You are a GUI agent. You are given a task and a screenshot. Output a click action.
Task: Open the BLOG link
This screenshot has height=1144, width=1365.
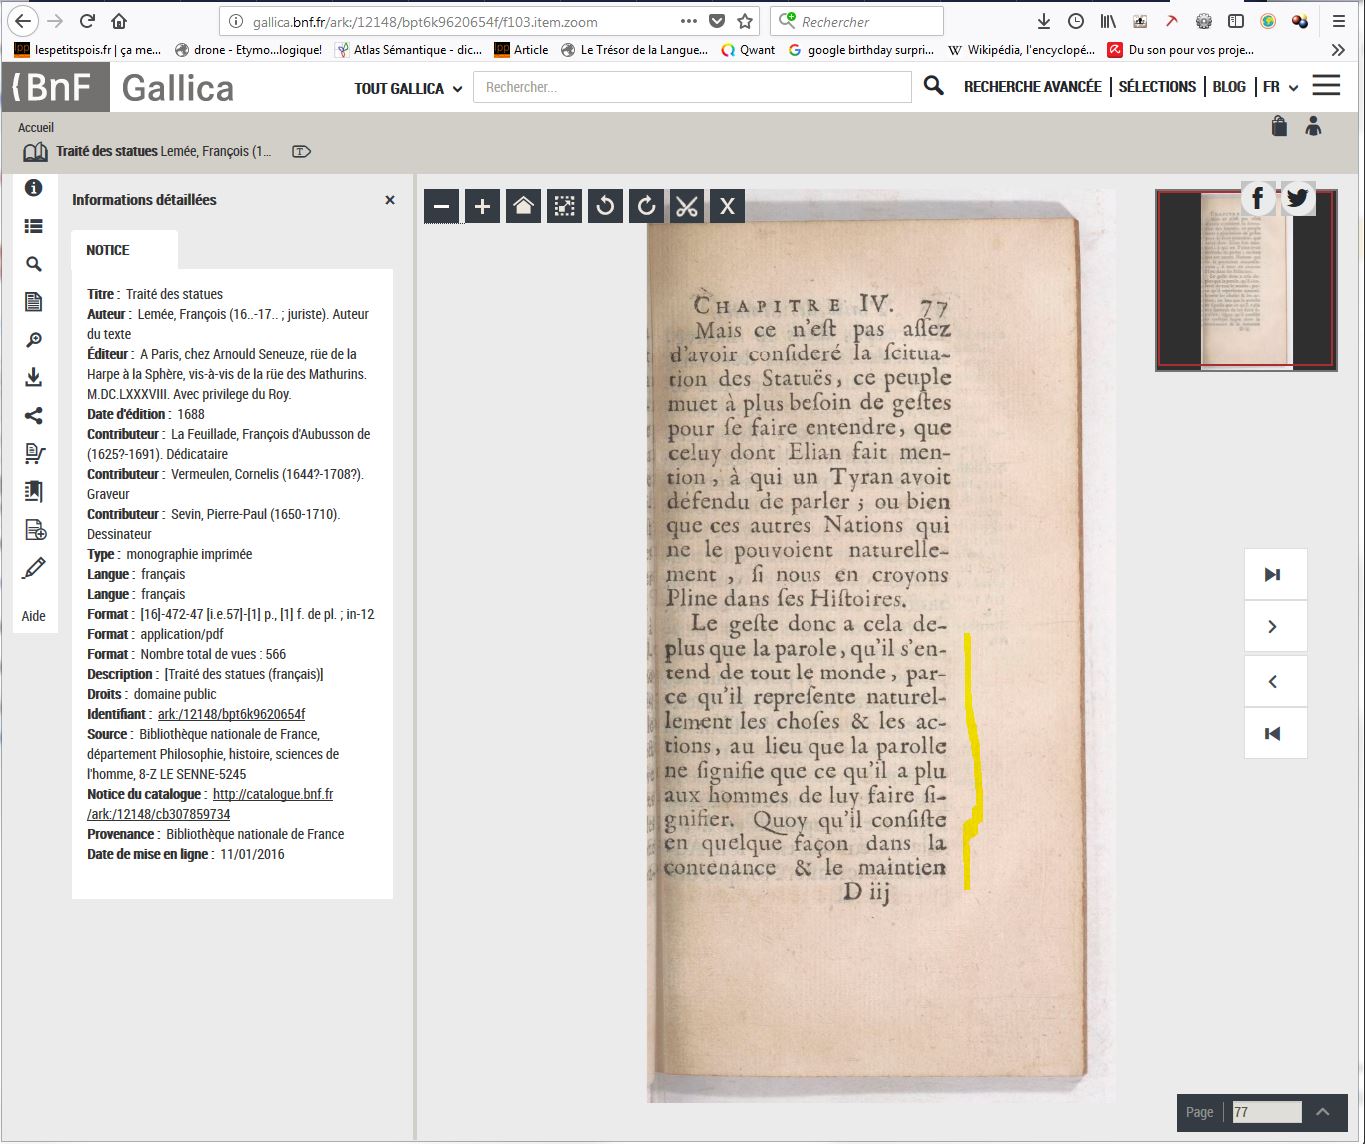1229,87
